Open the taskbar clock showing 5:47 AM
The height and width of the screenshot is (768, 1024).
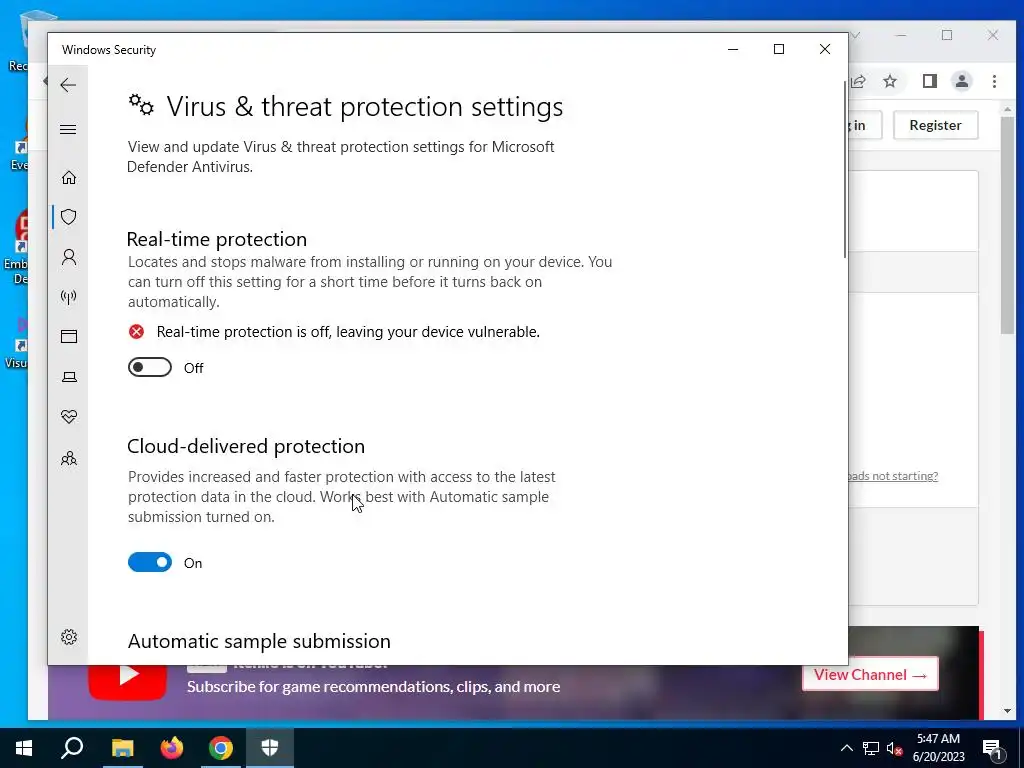(x=938, y=748)
